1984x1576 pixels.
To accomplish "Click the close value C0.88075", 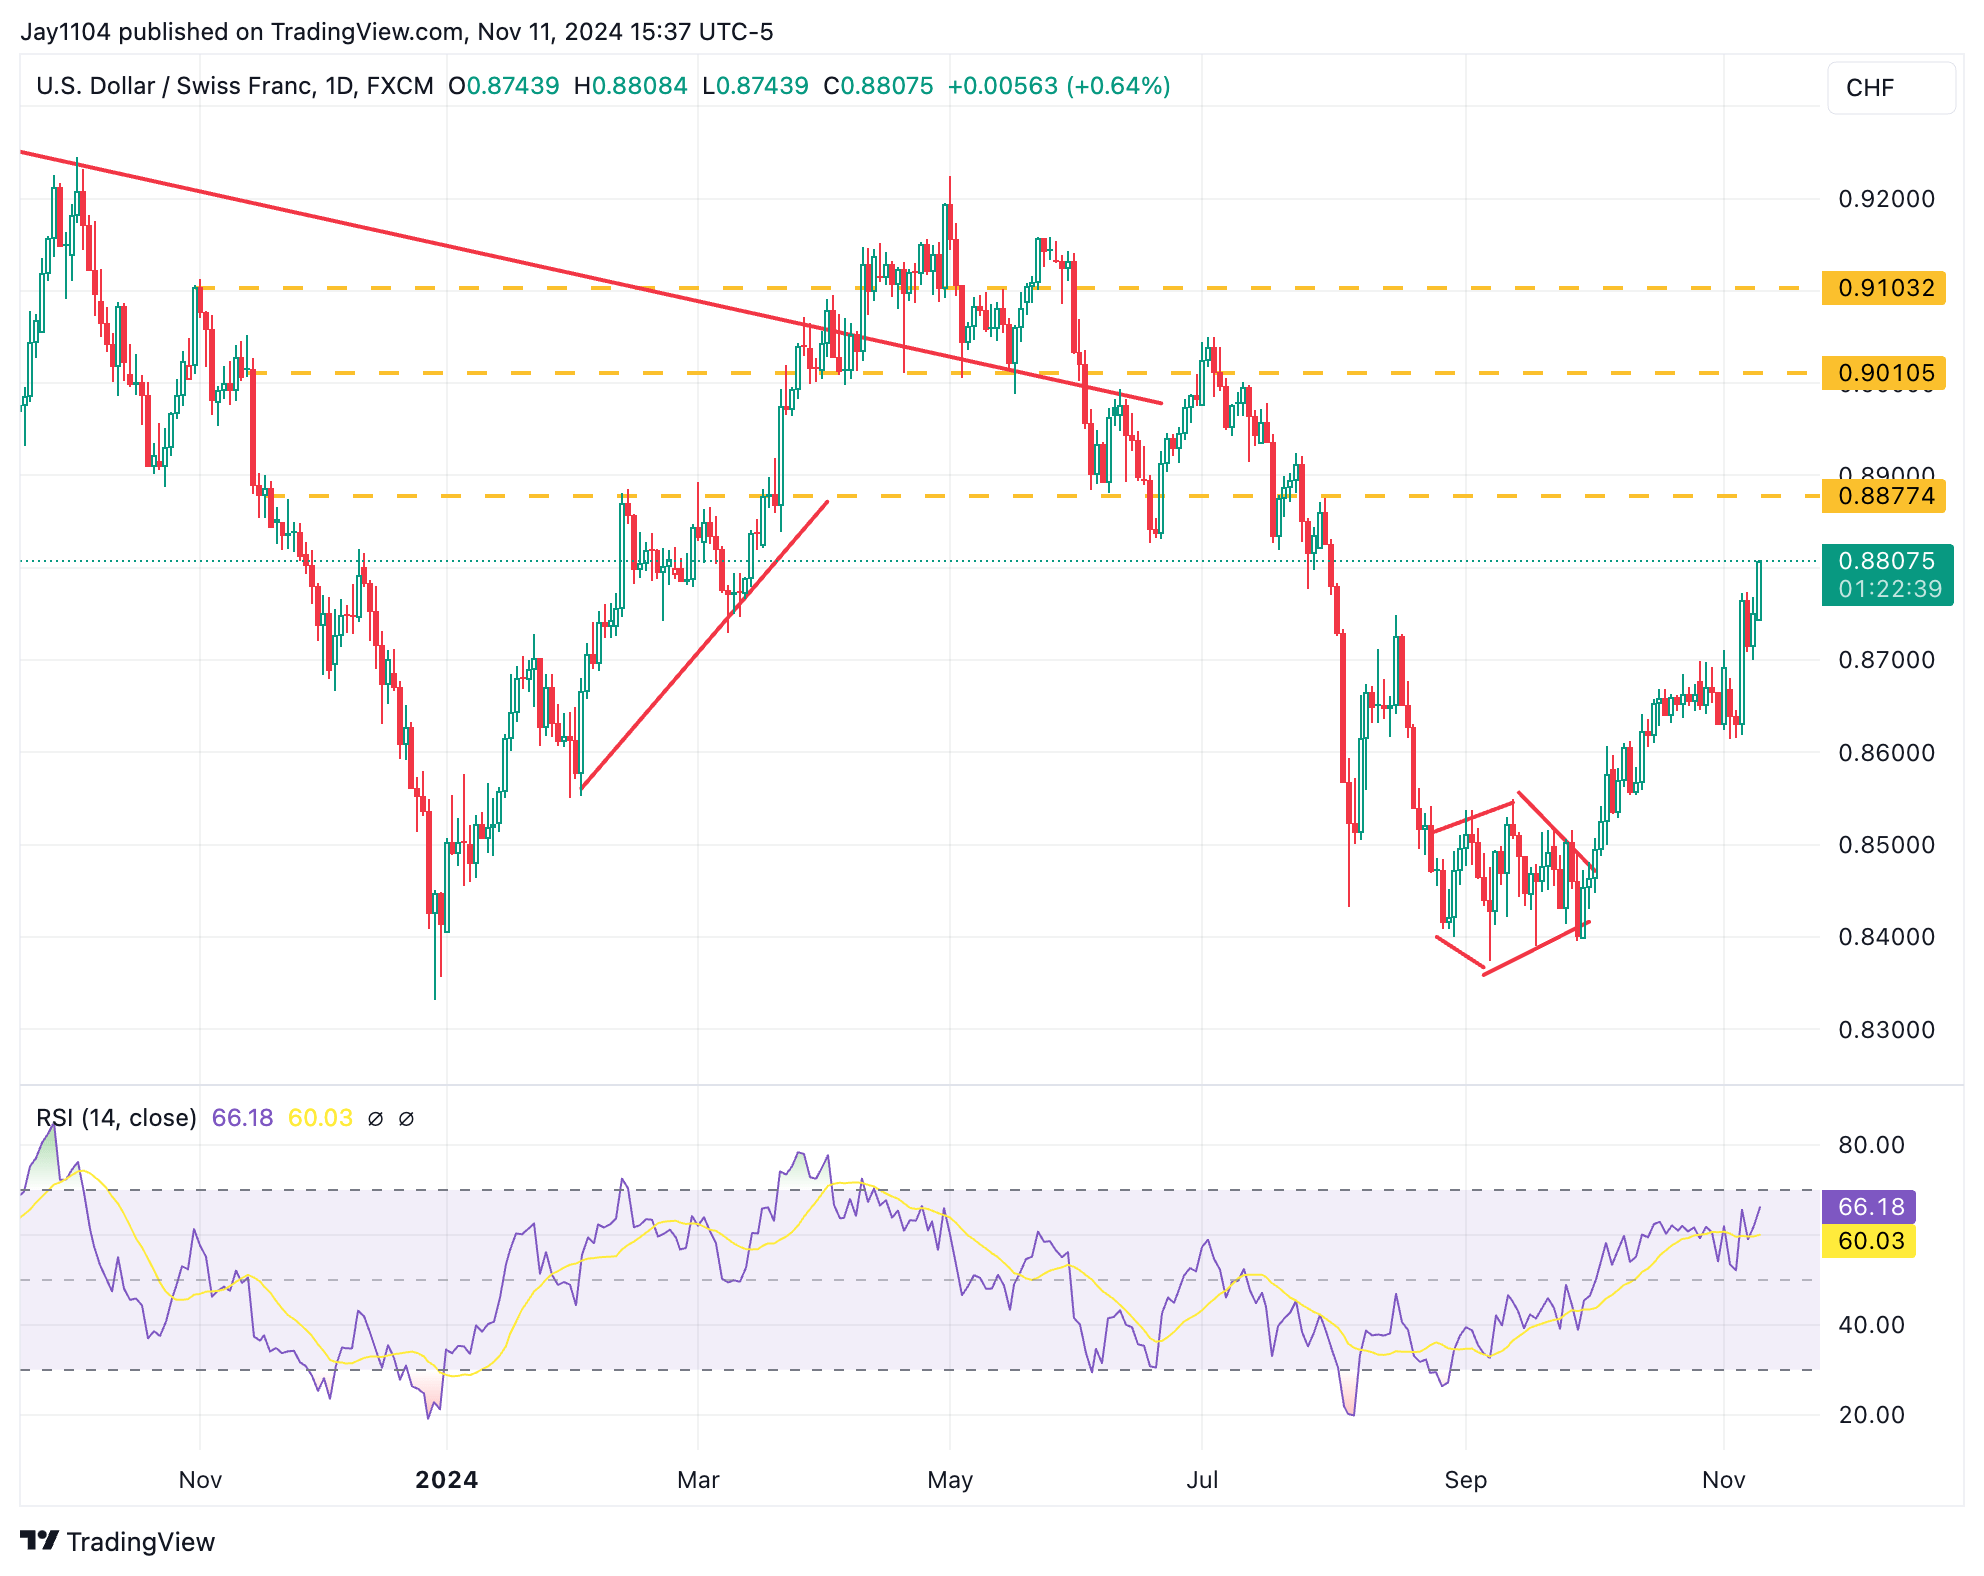I will [879, 86].
